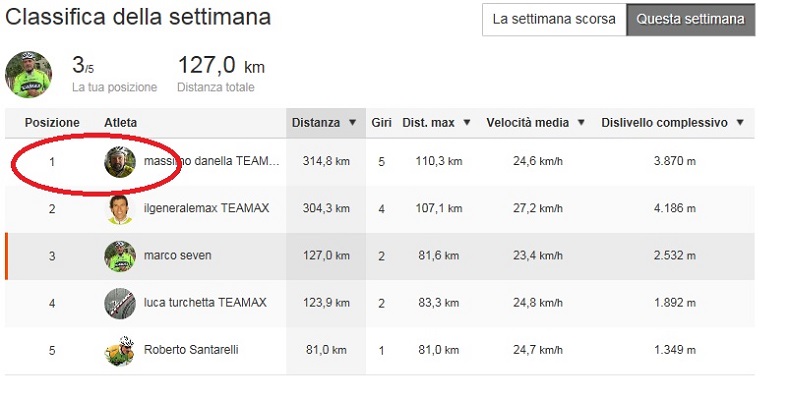Image resolution: width=790 pixels, height=397 pixels.
Task: Click the Giri column header
Action: tap(381, 122)
